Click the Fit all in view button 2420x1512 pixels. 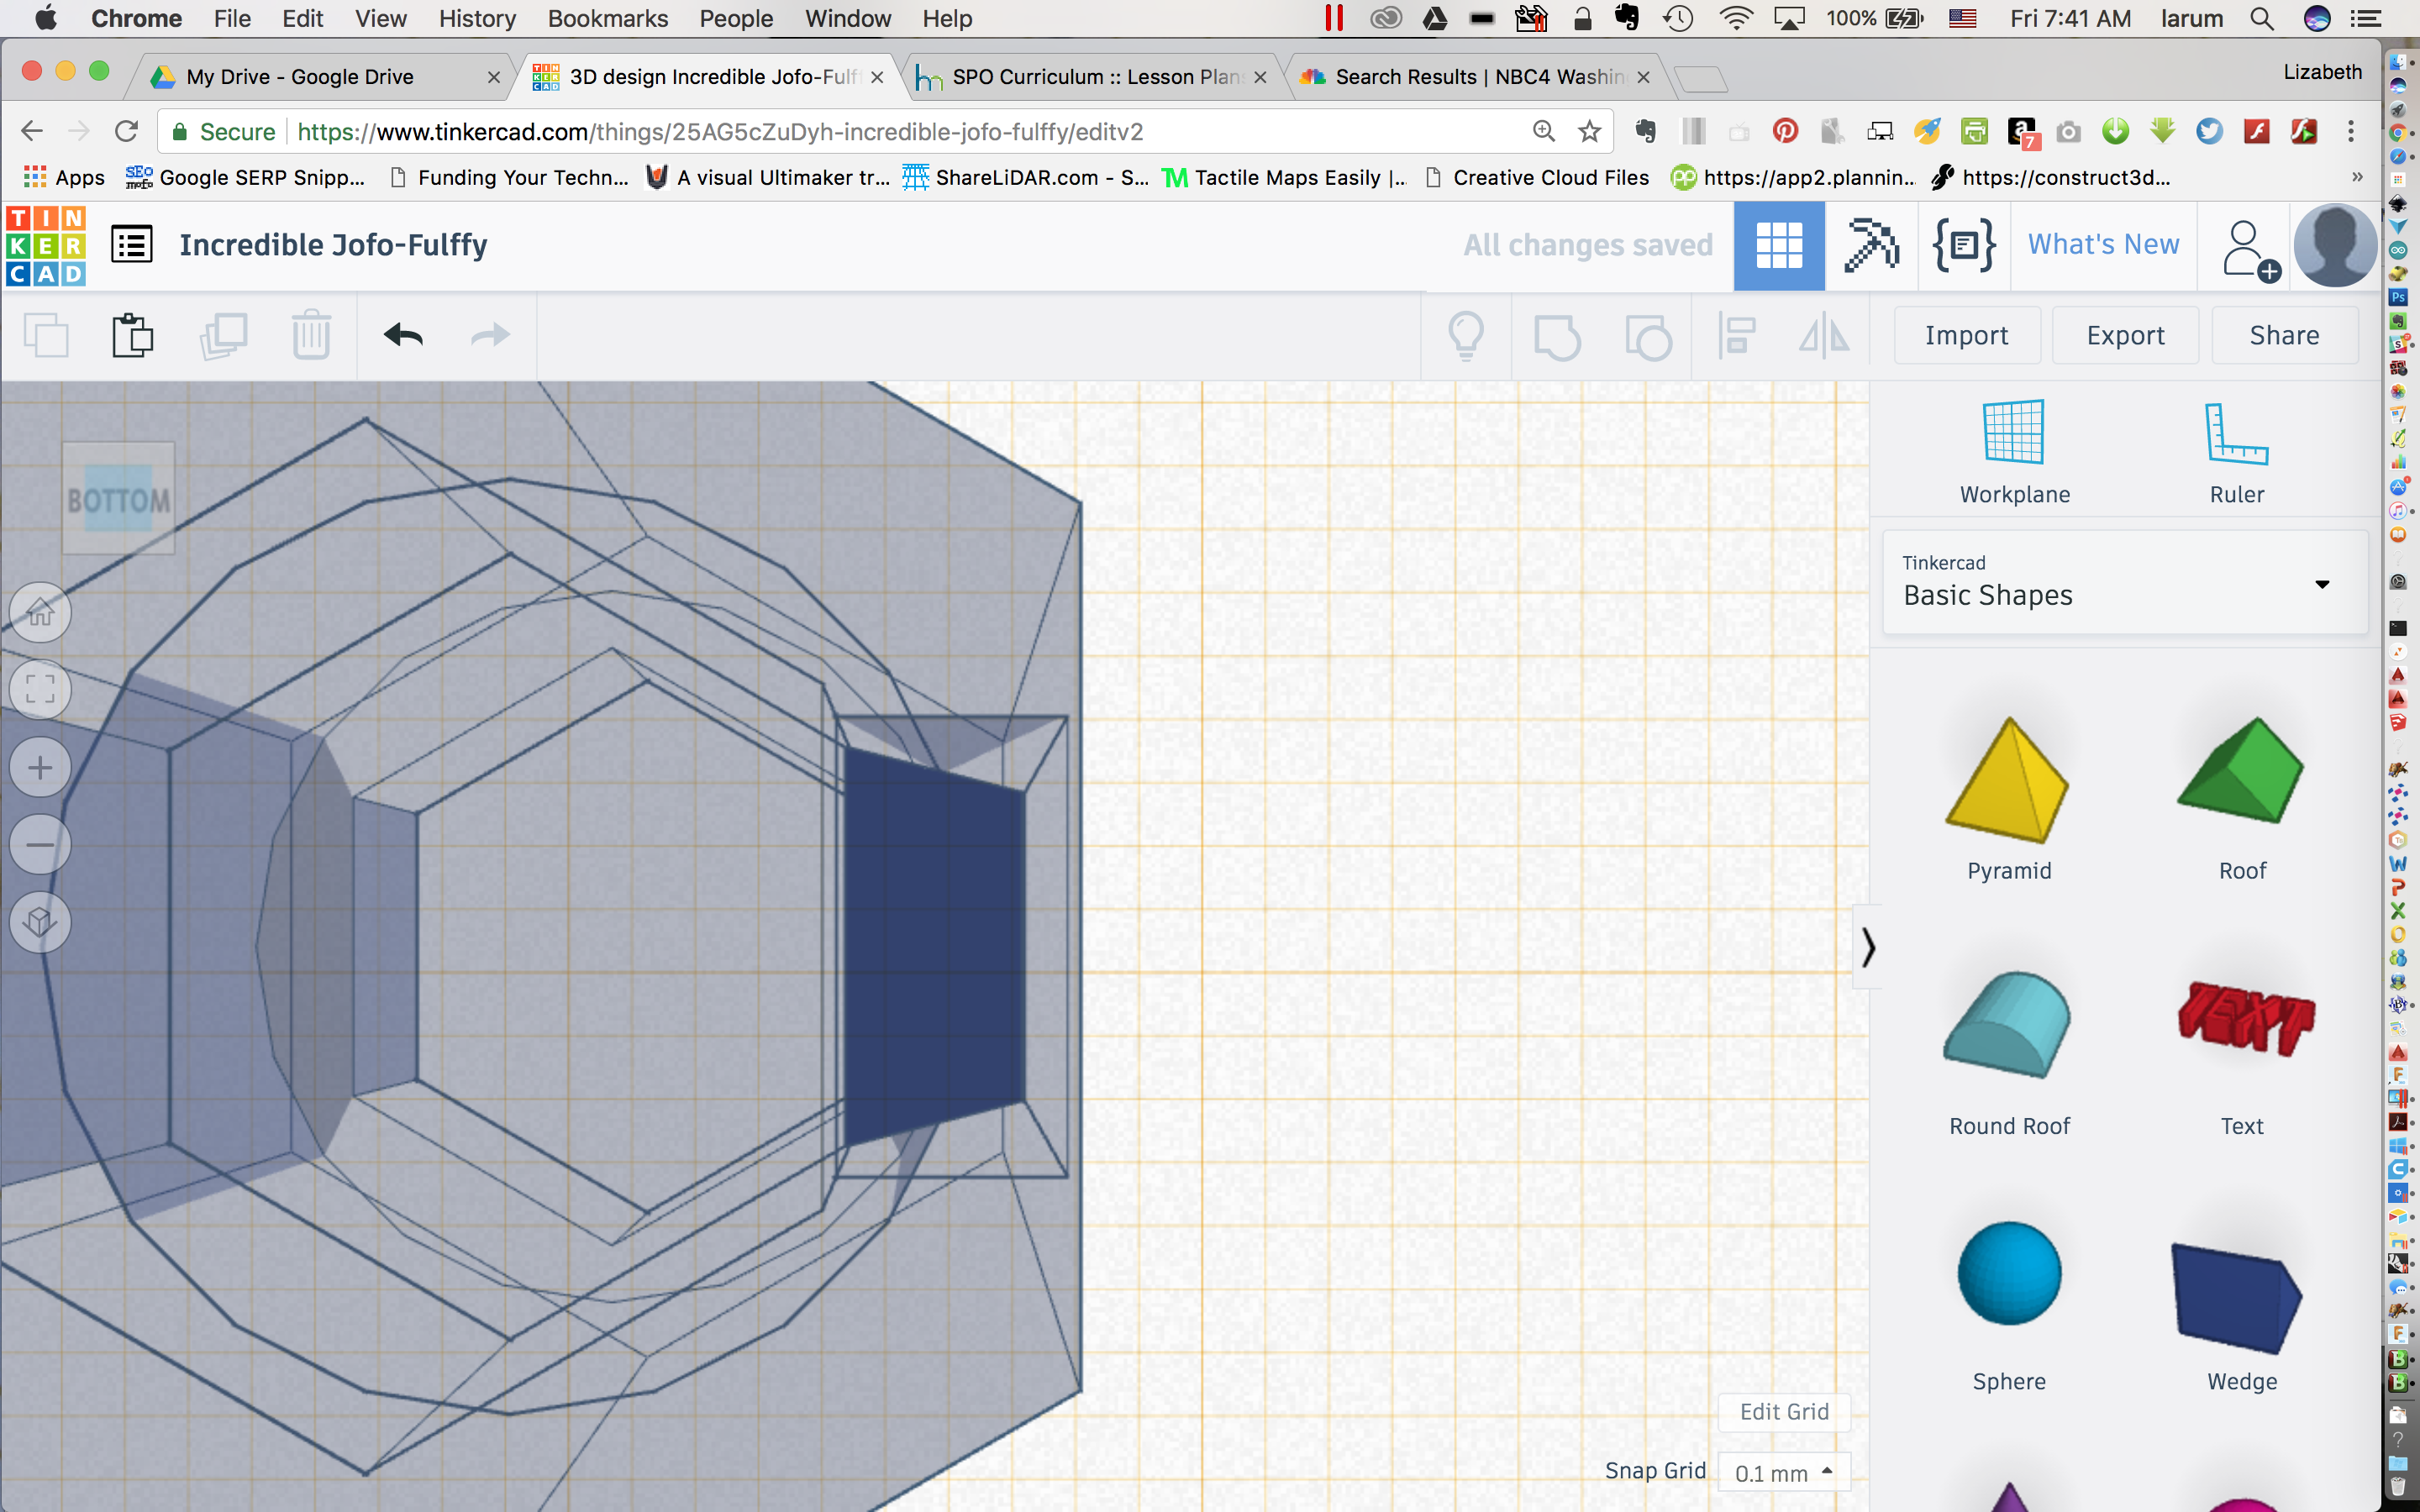click(x=40, y=689)
